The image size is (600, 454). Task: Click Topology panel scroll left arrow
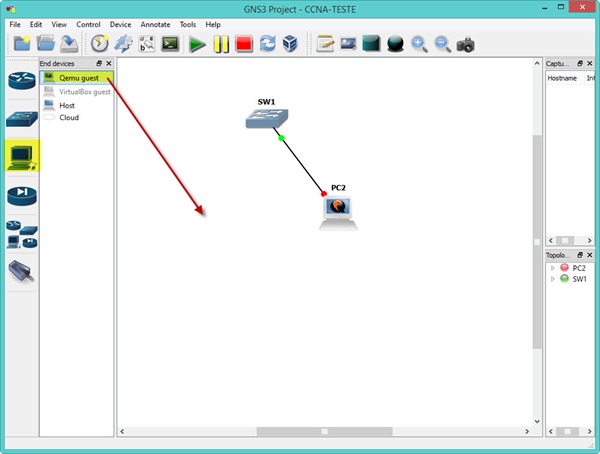click(x=551, y=431)
